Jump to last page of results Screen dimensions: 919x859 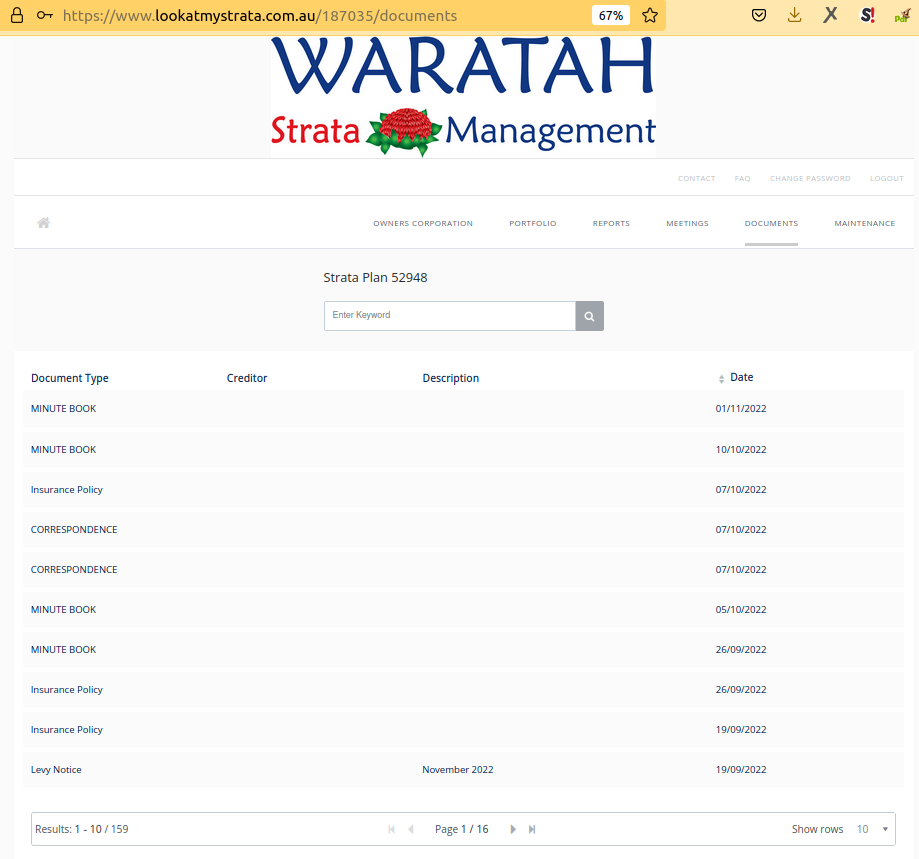click(x=532, y=829)
